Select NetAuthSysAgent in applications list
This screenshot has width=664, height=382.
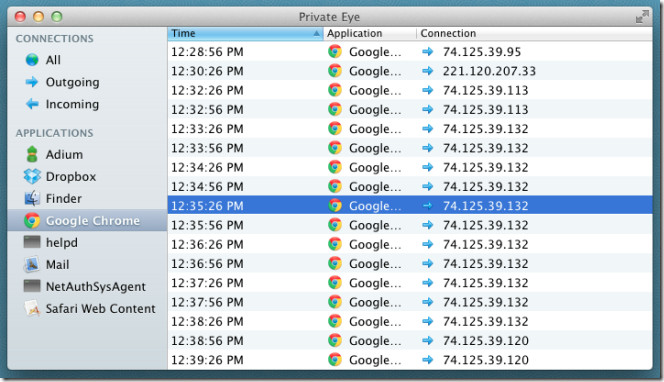point(95,287)
